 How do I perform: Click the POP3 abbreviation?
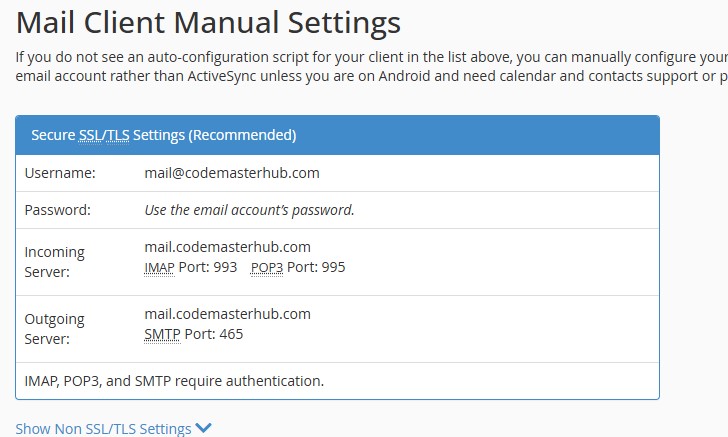(266, 267)
